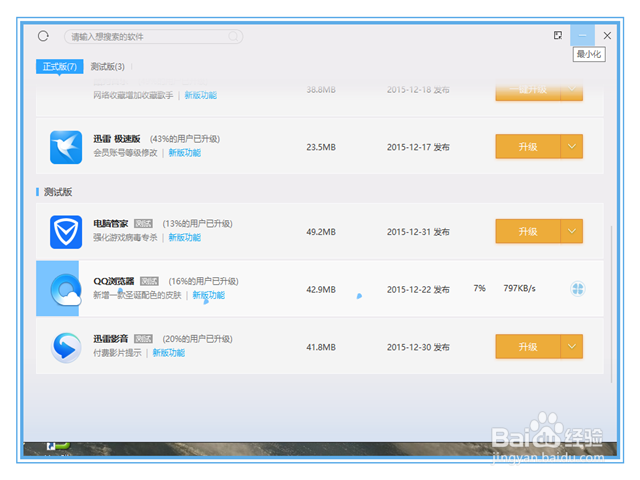Click the 7% download progress for QQ浏览器
The width and height of the screenshot is (640, 480).
tap(480, 289)
